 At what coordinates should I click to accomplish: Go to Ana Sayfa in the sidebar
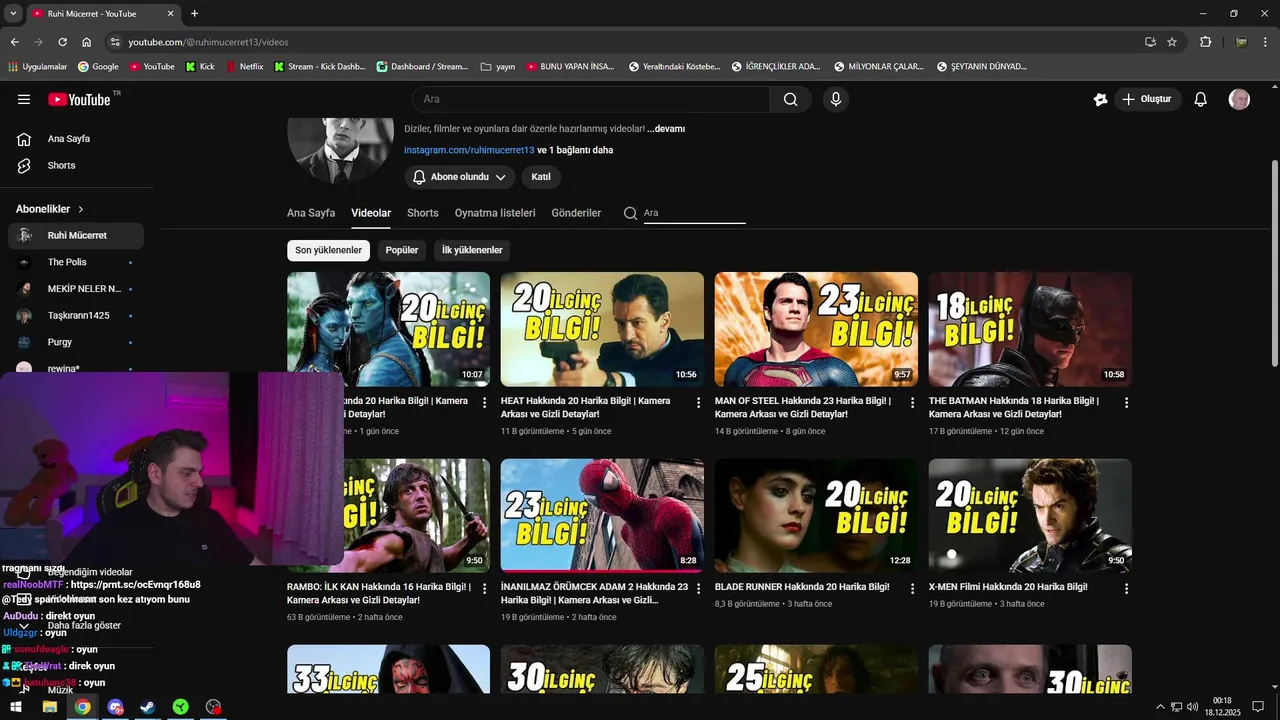click(x=76, y=139)
